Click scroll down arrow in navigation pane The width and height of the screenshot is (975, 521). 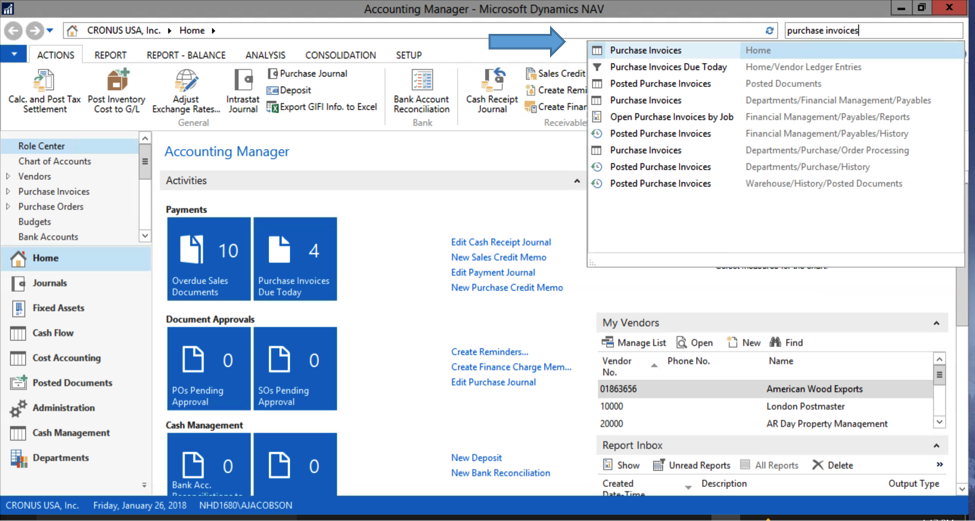tap(145, 236)
